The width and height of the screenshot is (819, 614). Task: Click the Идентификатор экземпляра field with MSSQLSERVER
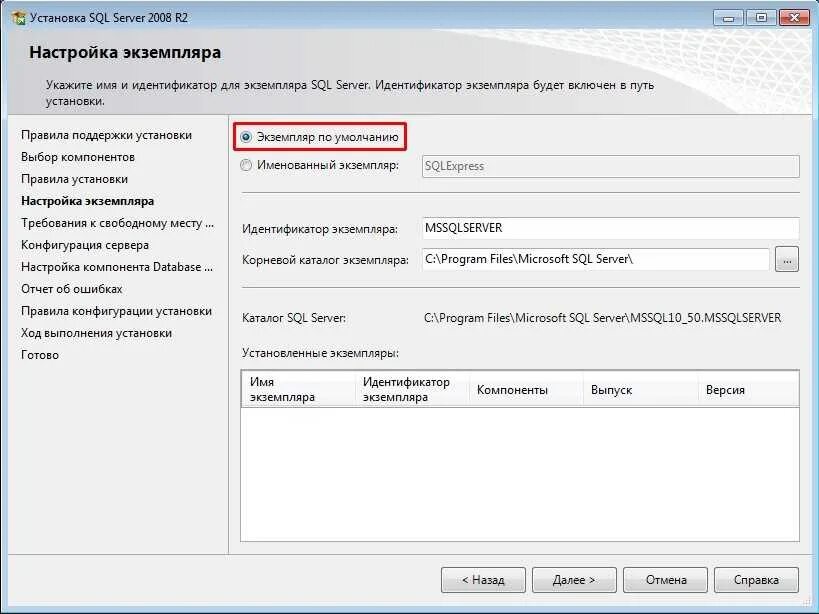point(610,228)
